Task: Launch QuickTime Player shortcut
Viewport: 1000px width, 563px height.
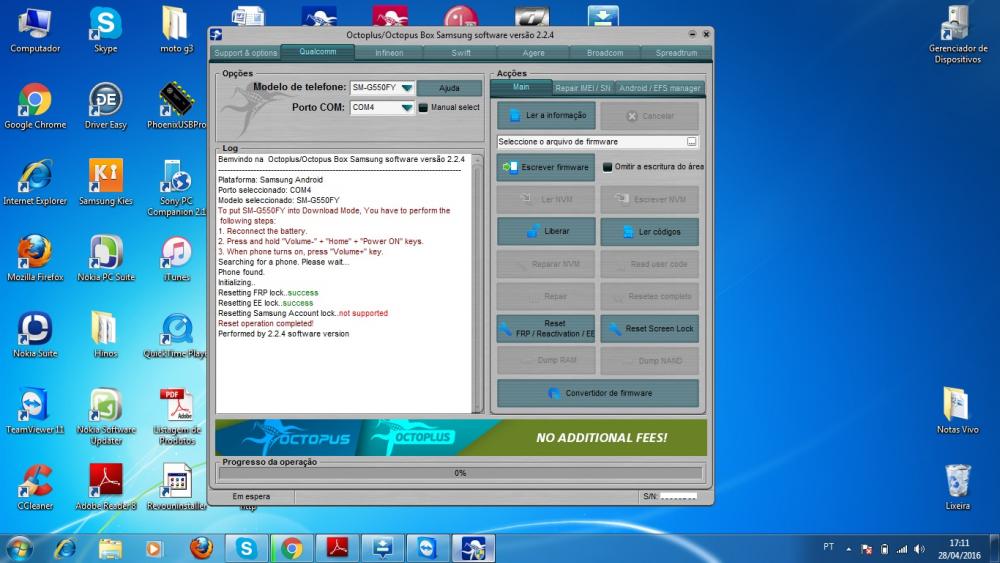Action: pyautogui.click(x=176, y=335)
